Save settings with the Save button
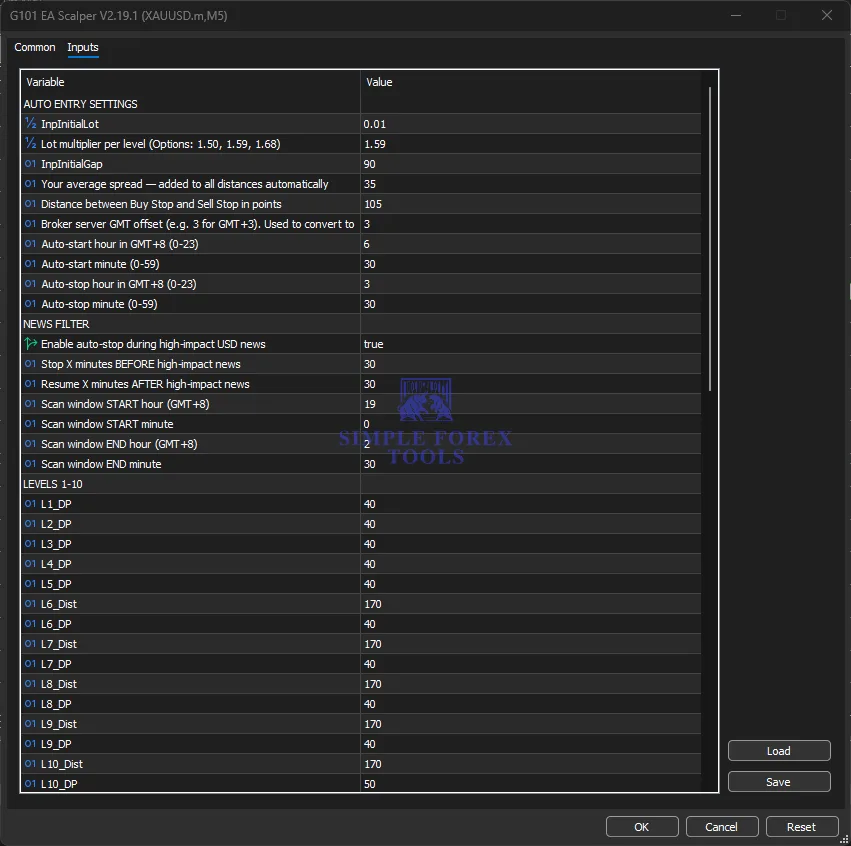851x846 pixels. click(778, 782)
